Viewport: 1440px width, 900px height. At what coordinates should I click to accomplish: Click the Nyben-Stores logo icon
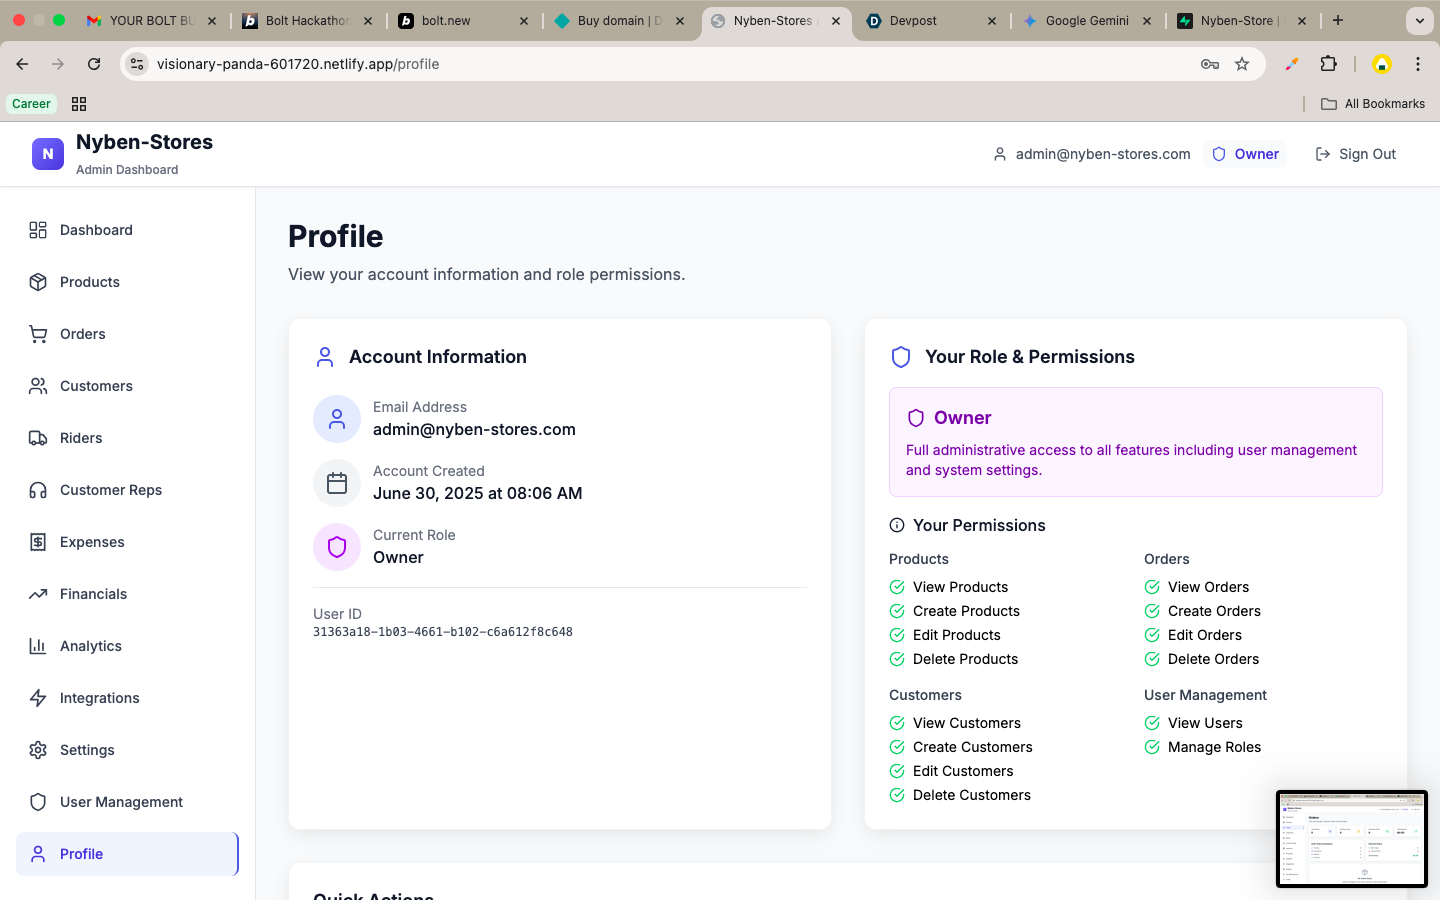[x=48, y=154]
